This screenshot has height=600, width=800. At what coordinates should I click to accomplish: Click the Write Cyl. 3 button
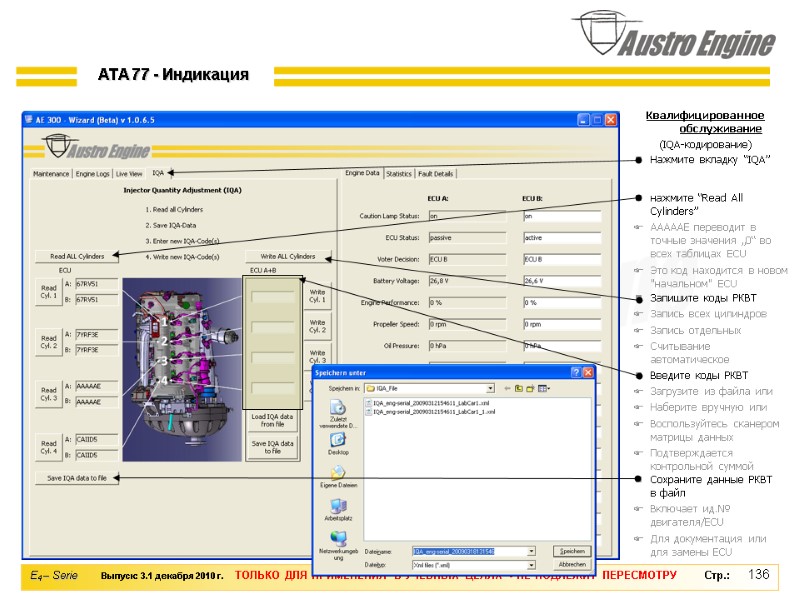[x=317, y=356]
